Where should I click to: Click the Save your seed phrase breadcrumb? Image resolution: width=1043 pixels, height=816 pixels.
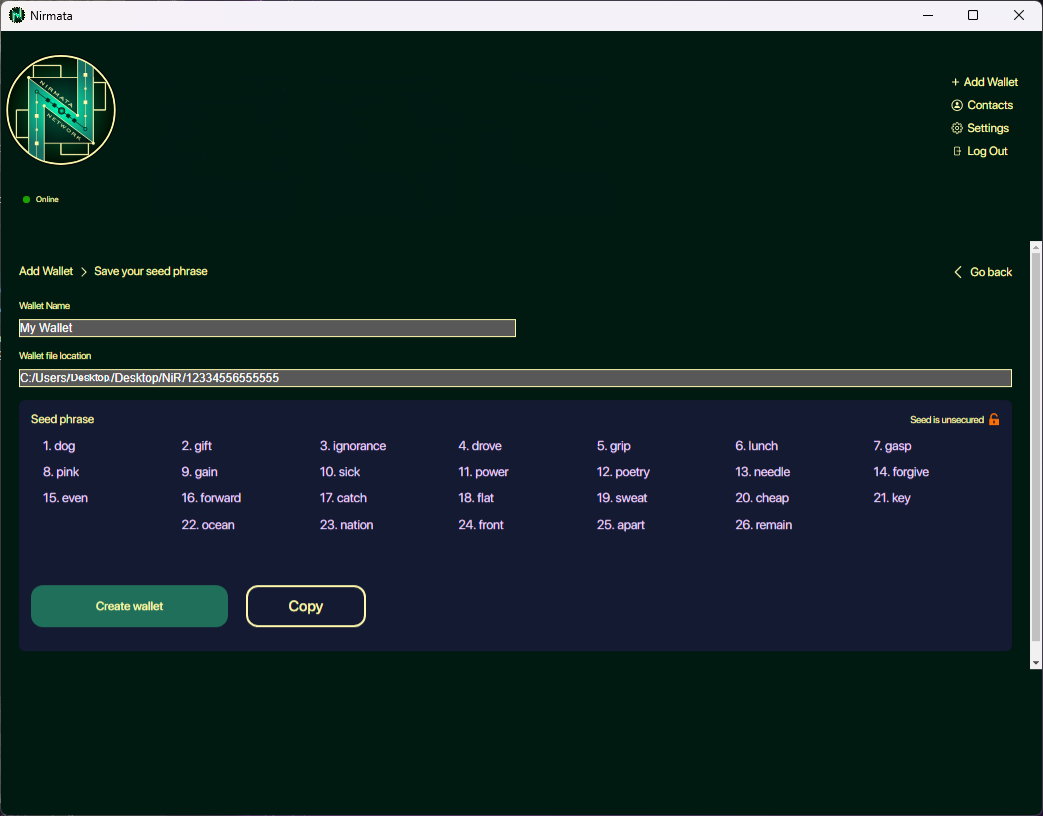[x=151, y=271]
